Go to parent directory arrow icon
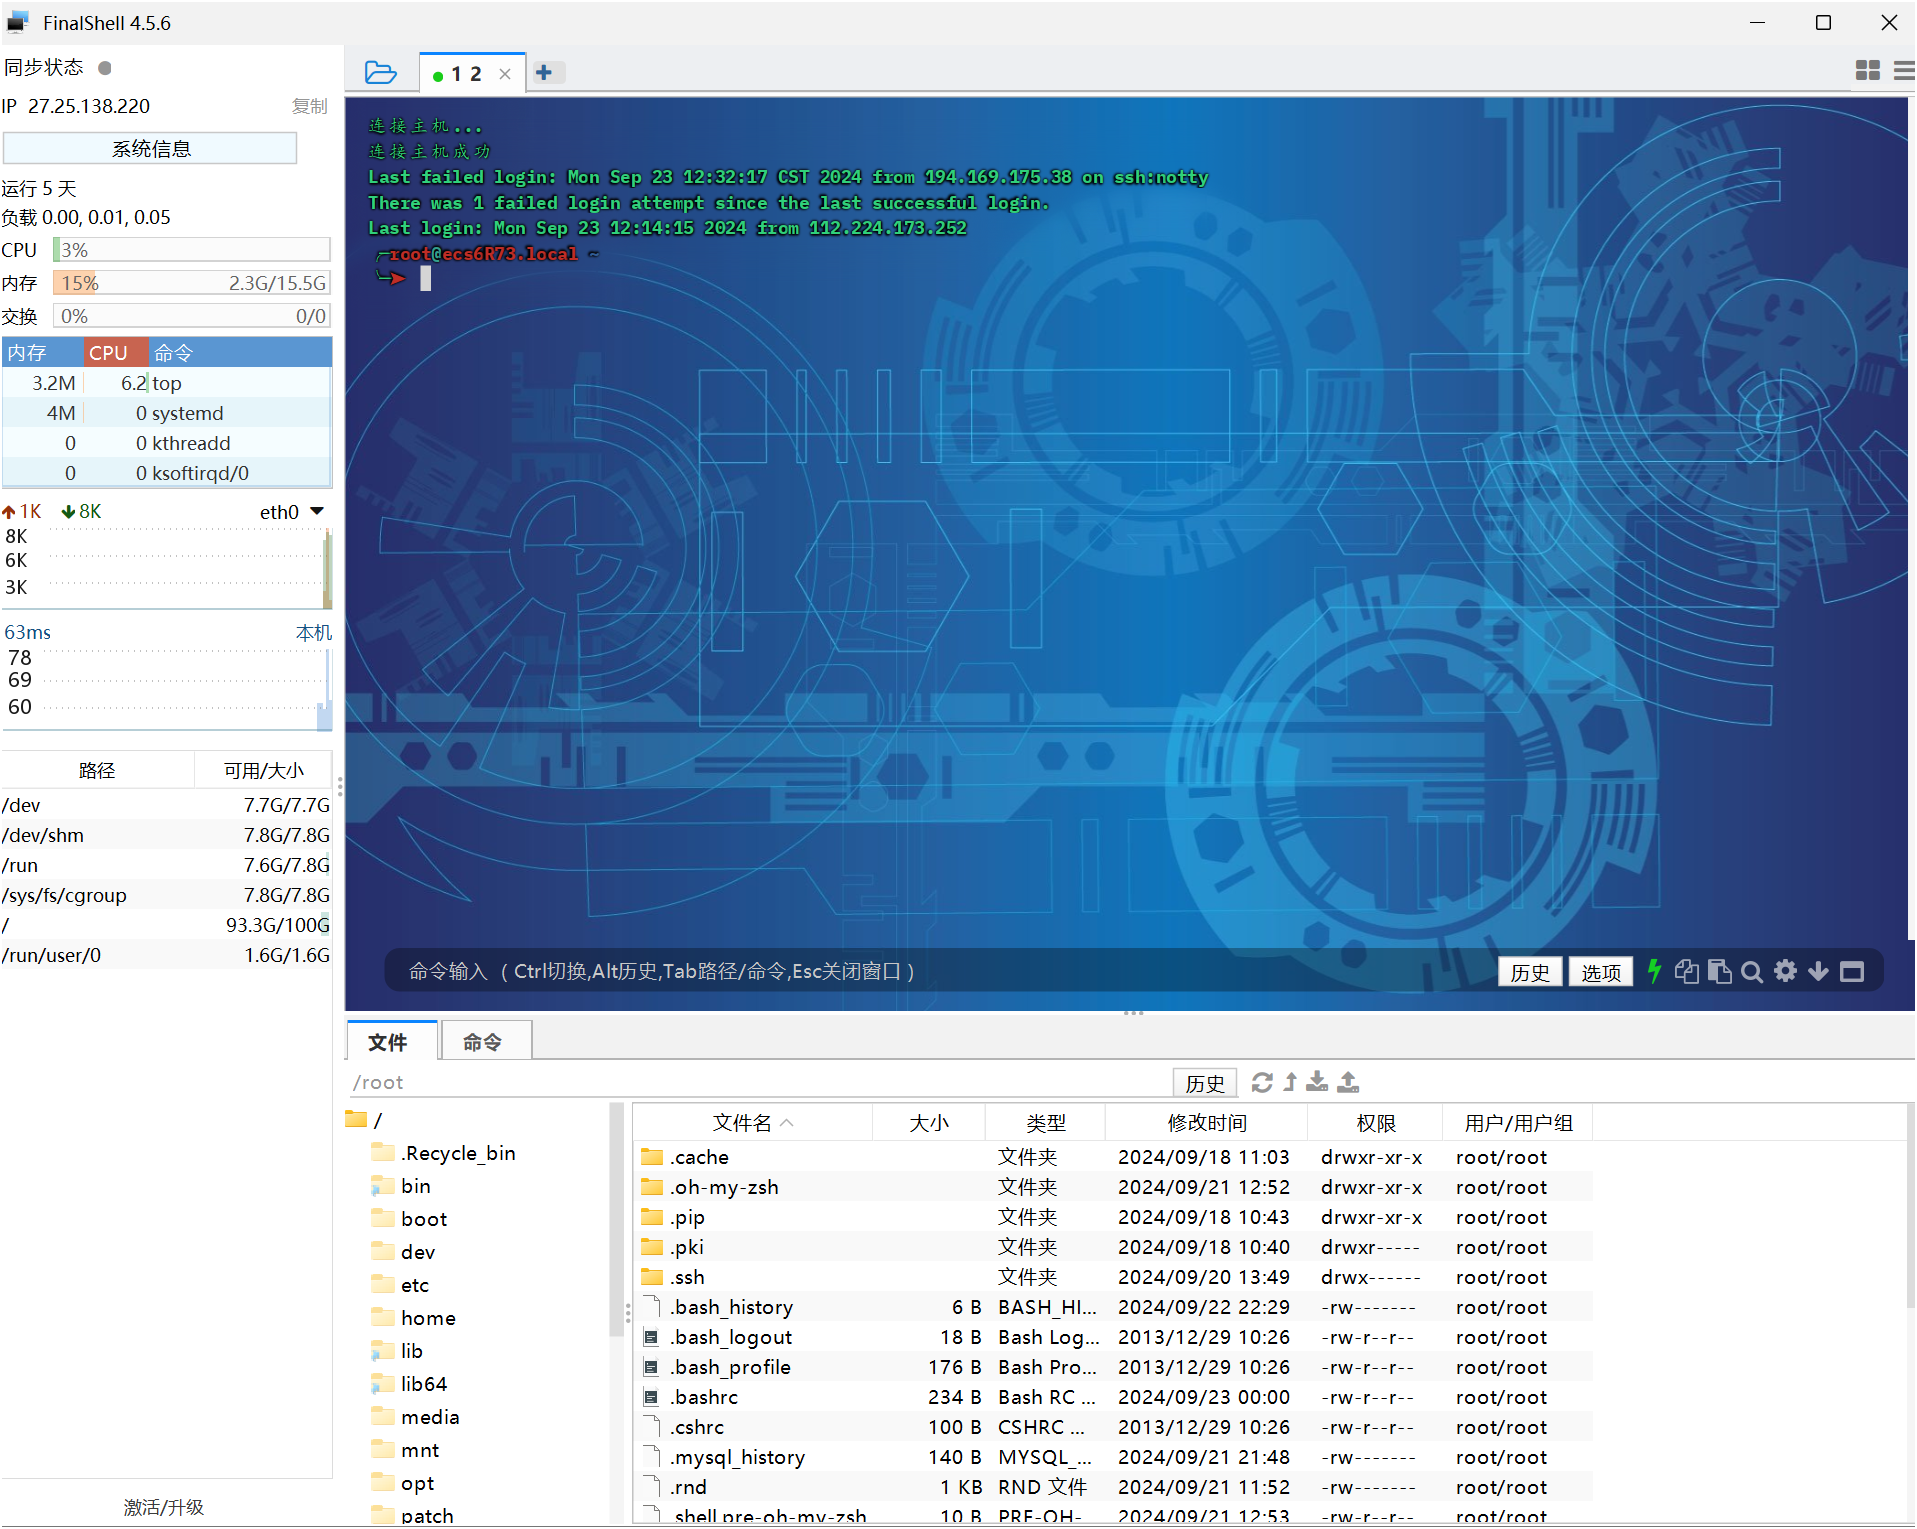The height and width of the screenshot is (1529, 1917). (x=1290, y=1082)
